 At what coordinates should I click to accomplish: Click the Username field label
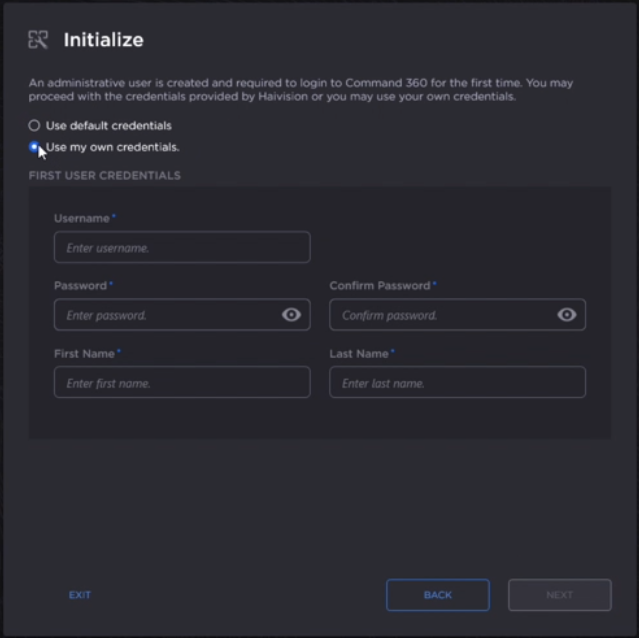(82, 218)
